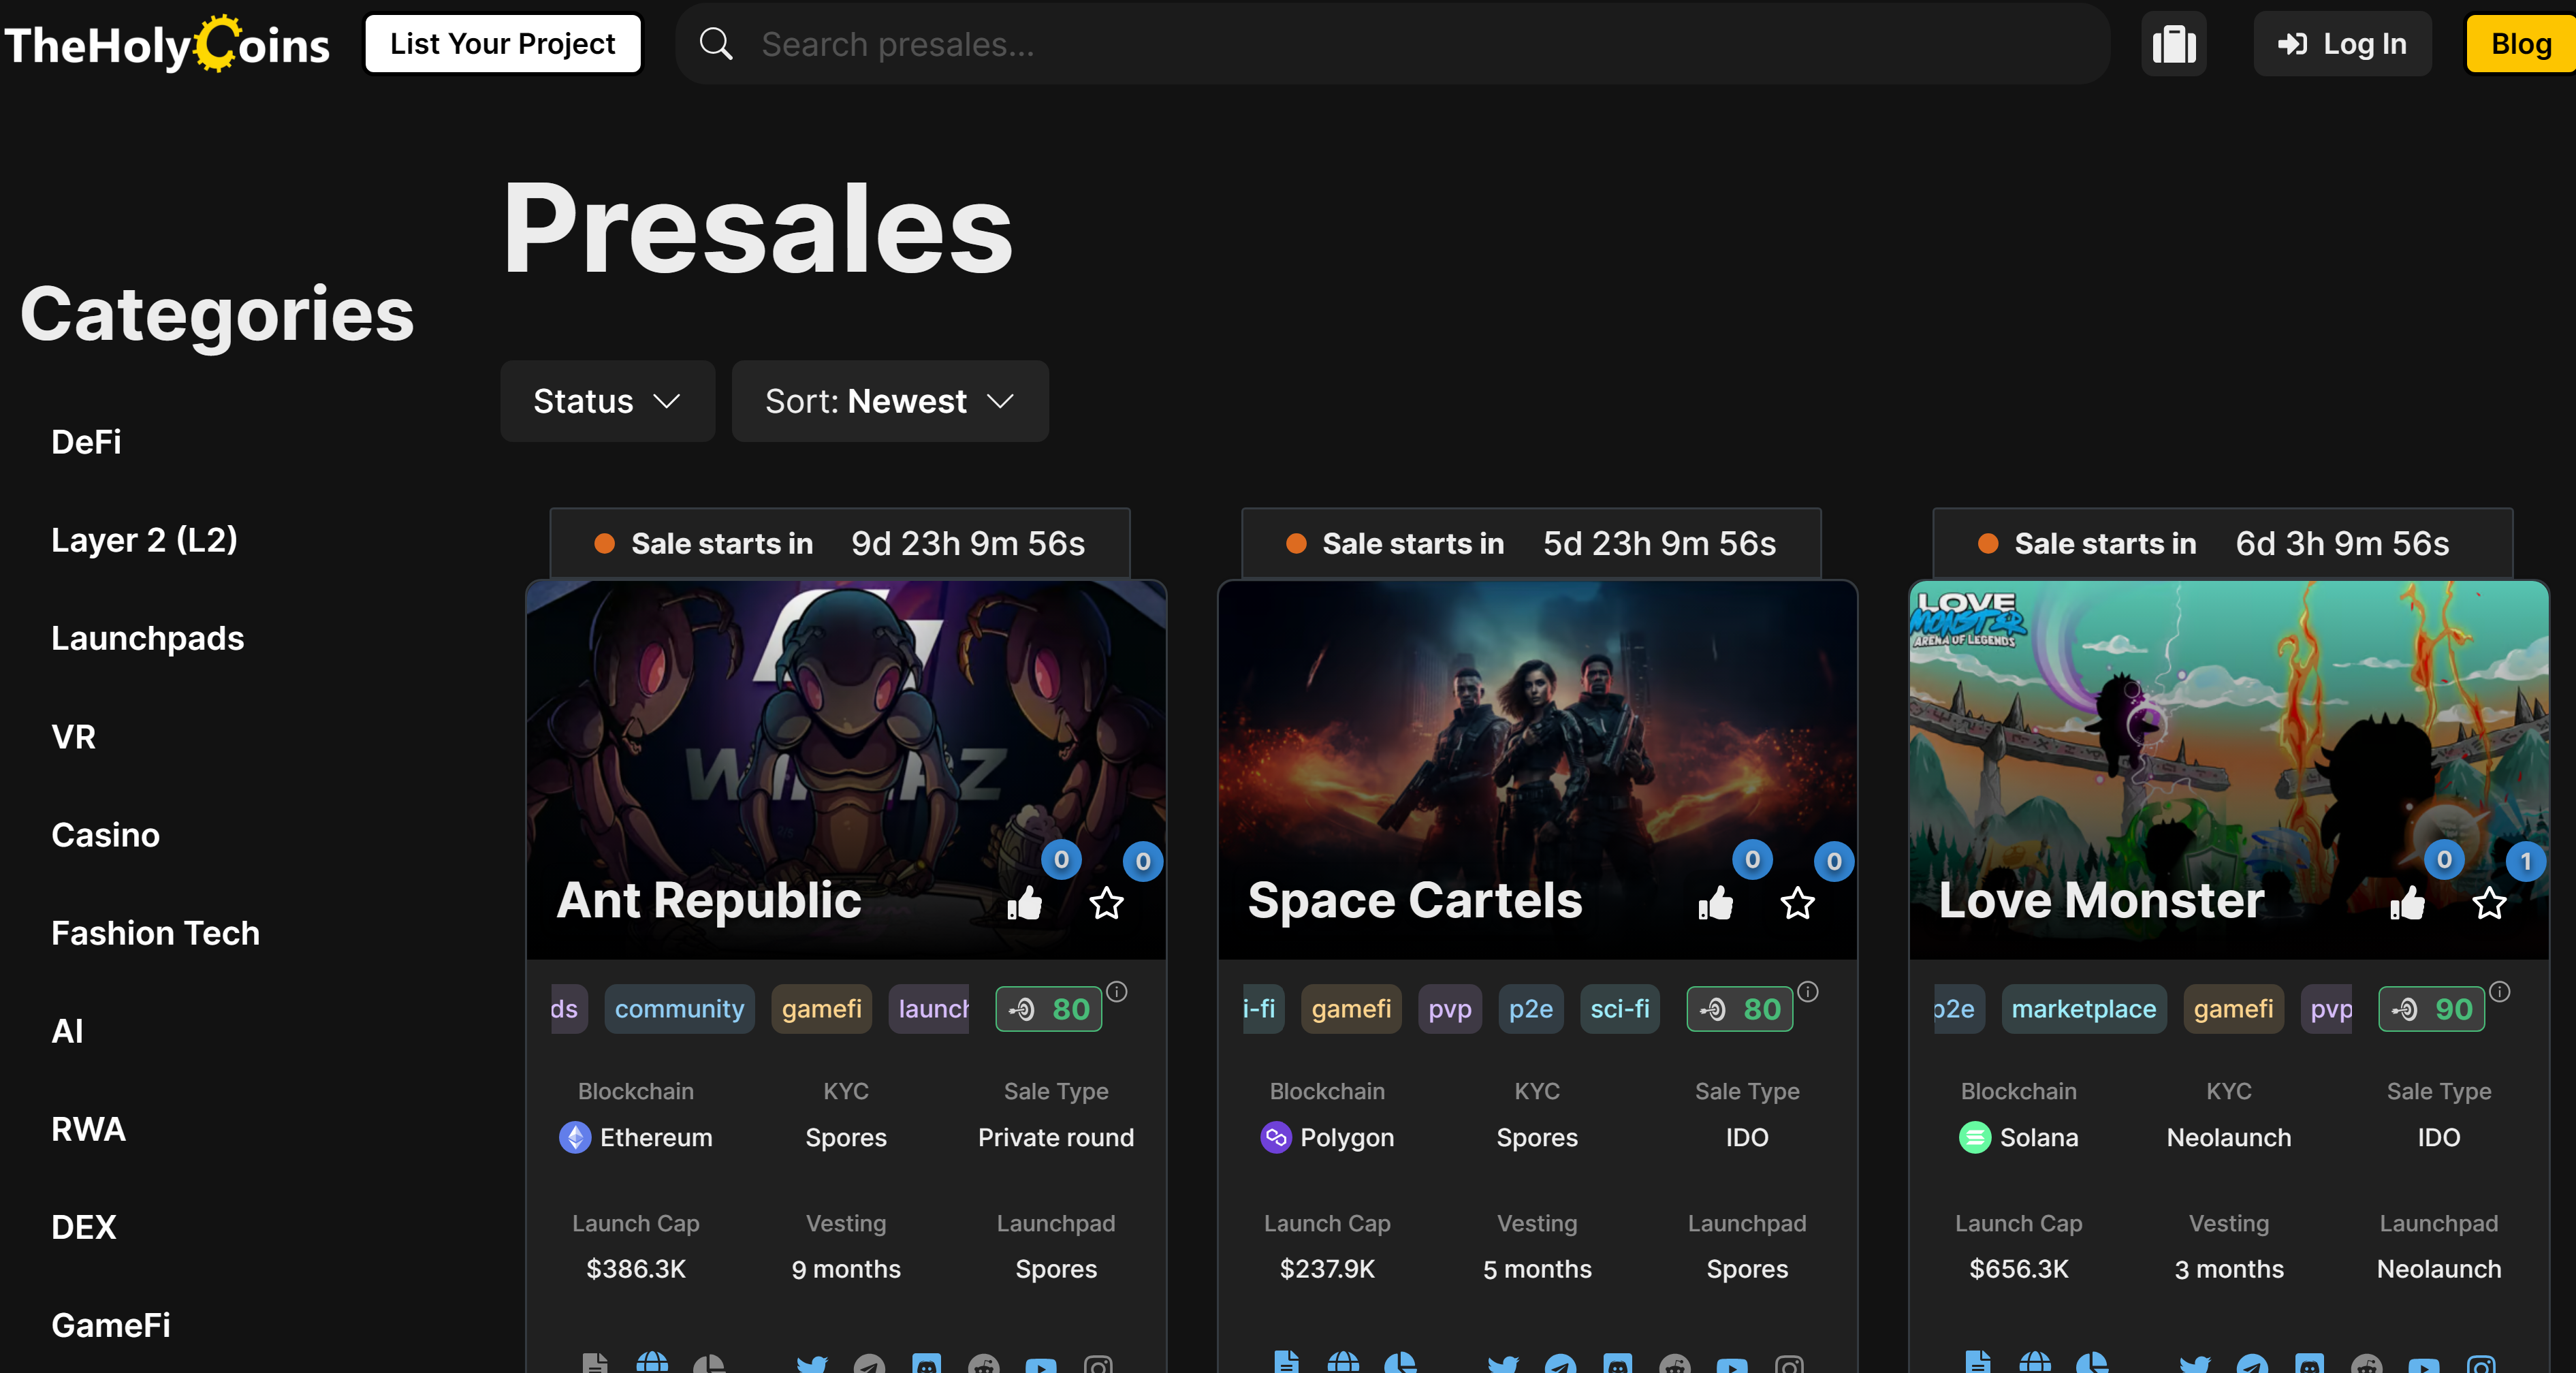Click the search magnifier icon
2576x1373 pixels.
click(x=715, y=44)
